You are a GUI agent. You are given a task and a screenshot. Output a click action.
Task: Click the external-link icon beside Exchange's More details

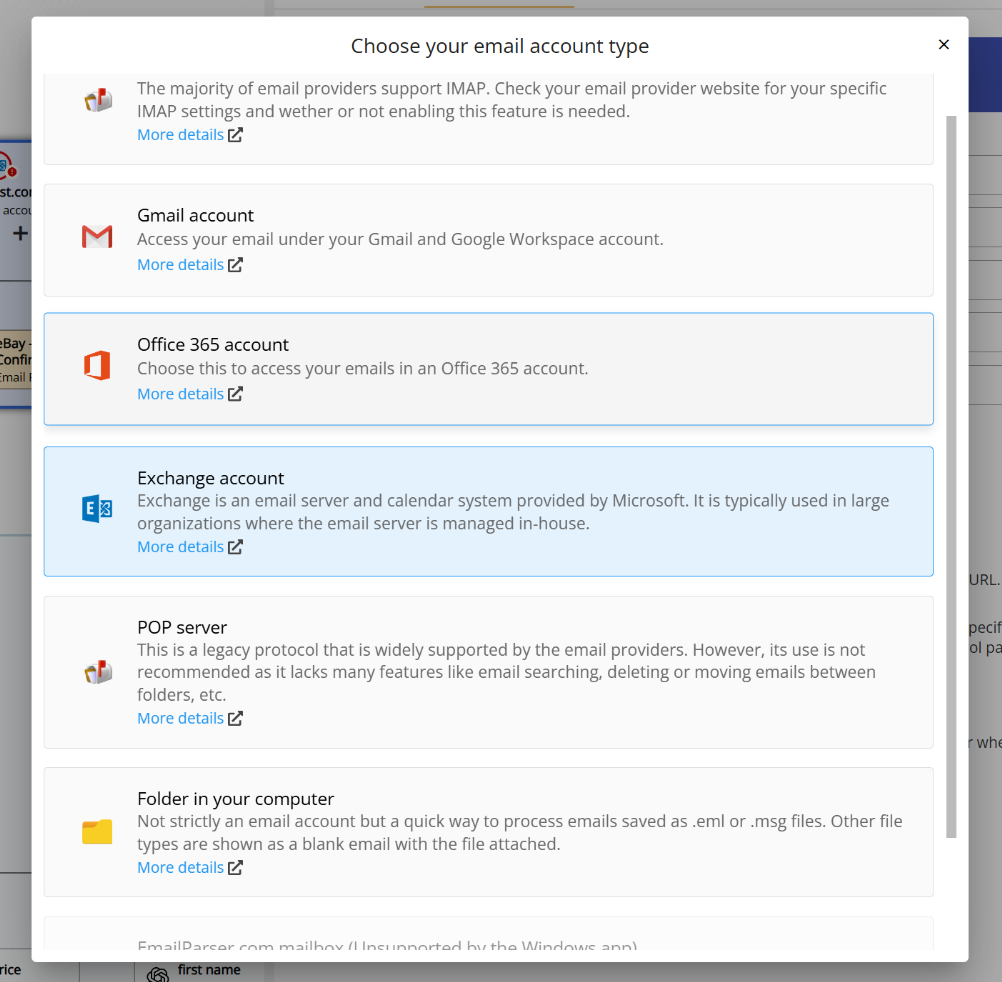234,546
